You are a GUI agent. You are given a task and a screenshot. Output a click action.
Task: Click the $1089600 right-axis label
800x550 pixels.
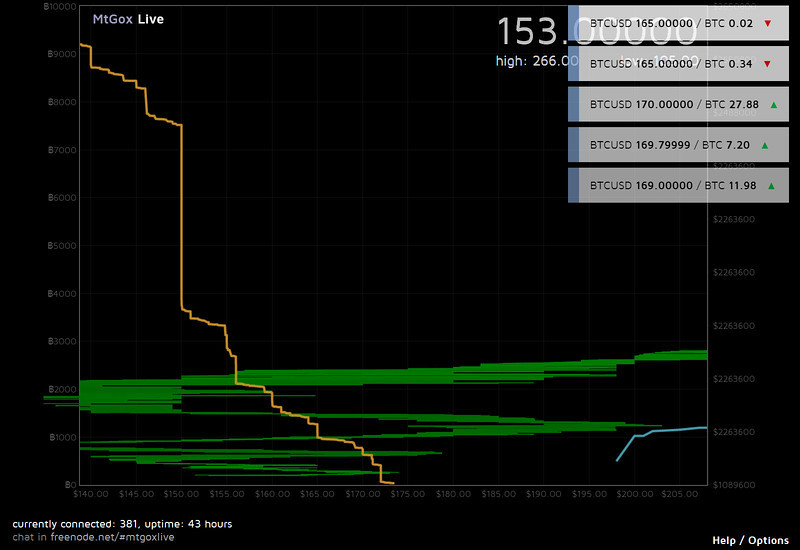point(734,485)
